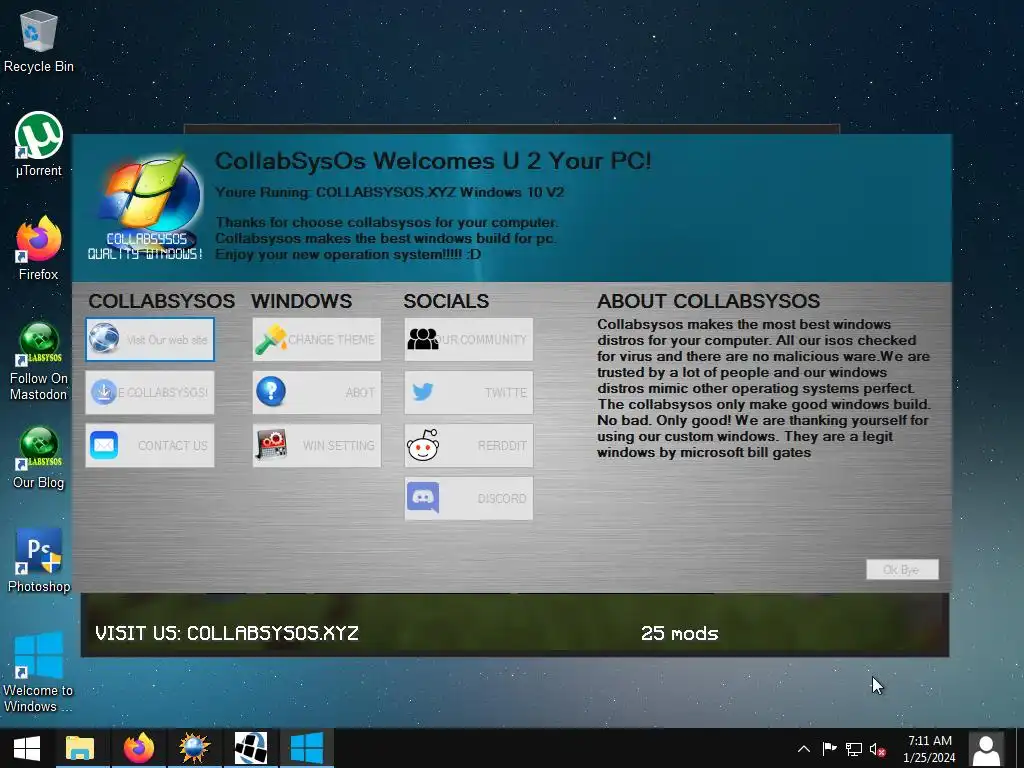Viewport: 1024px width, 768px height.
Task: Open the sun-globe app on the taskbar
Action: (x=195, y=748)
